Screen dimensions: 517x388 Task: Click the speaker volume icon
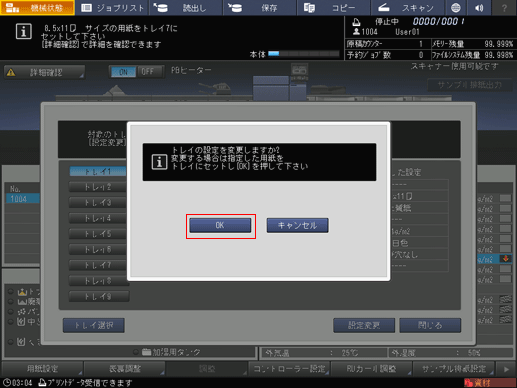479,8
